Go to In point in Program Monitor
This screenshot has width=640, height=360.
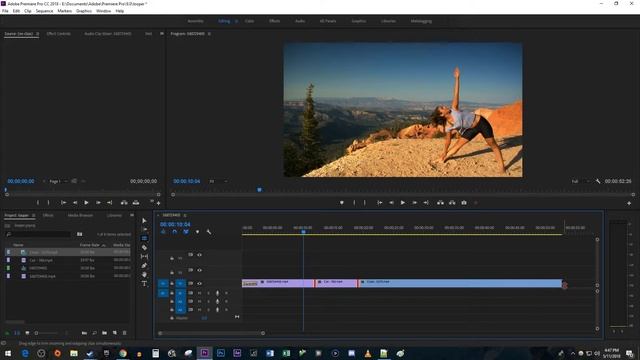380,202
